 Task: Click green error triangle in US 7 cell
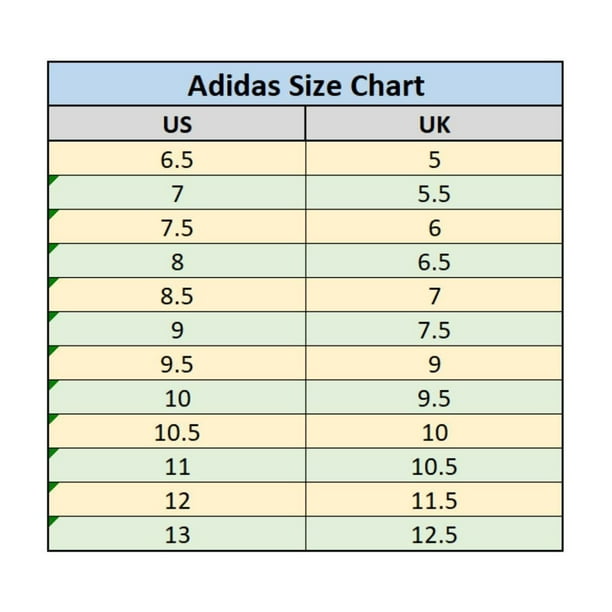click(x=52, y=180)
